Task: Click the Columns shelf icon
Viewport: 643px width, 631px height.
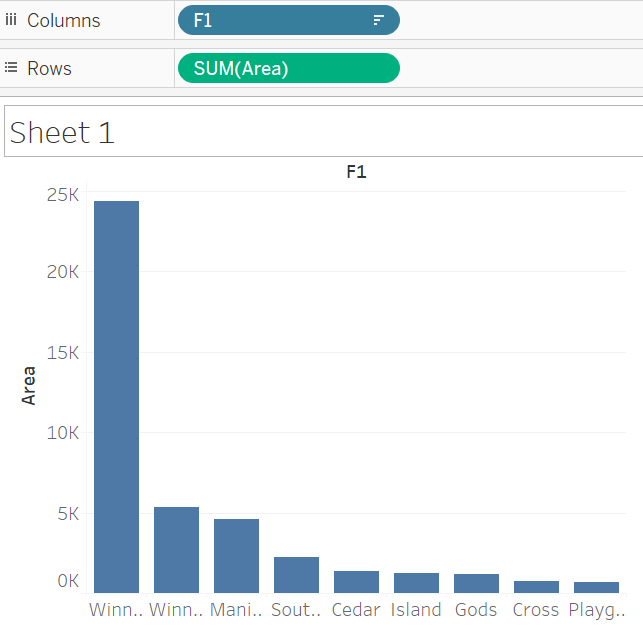Action: tap(11, 20)
